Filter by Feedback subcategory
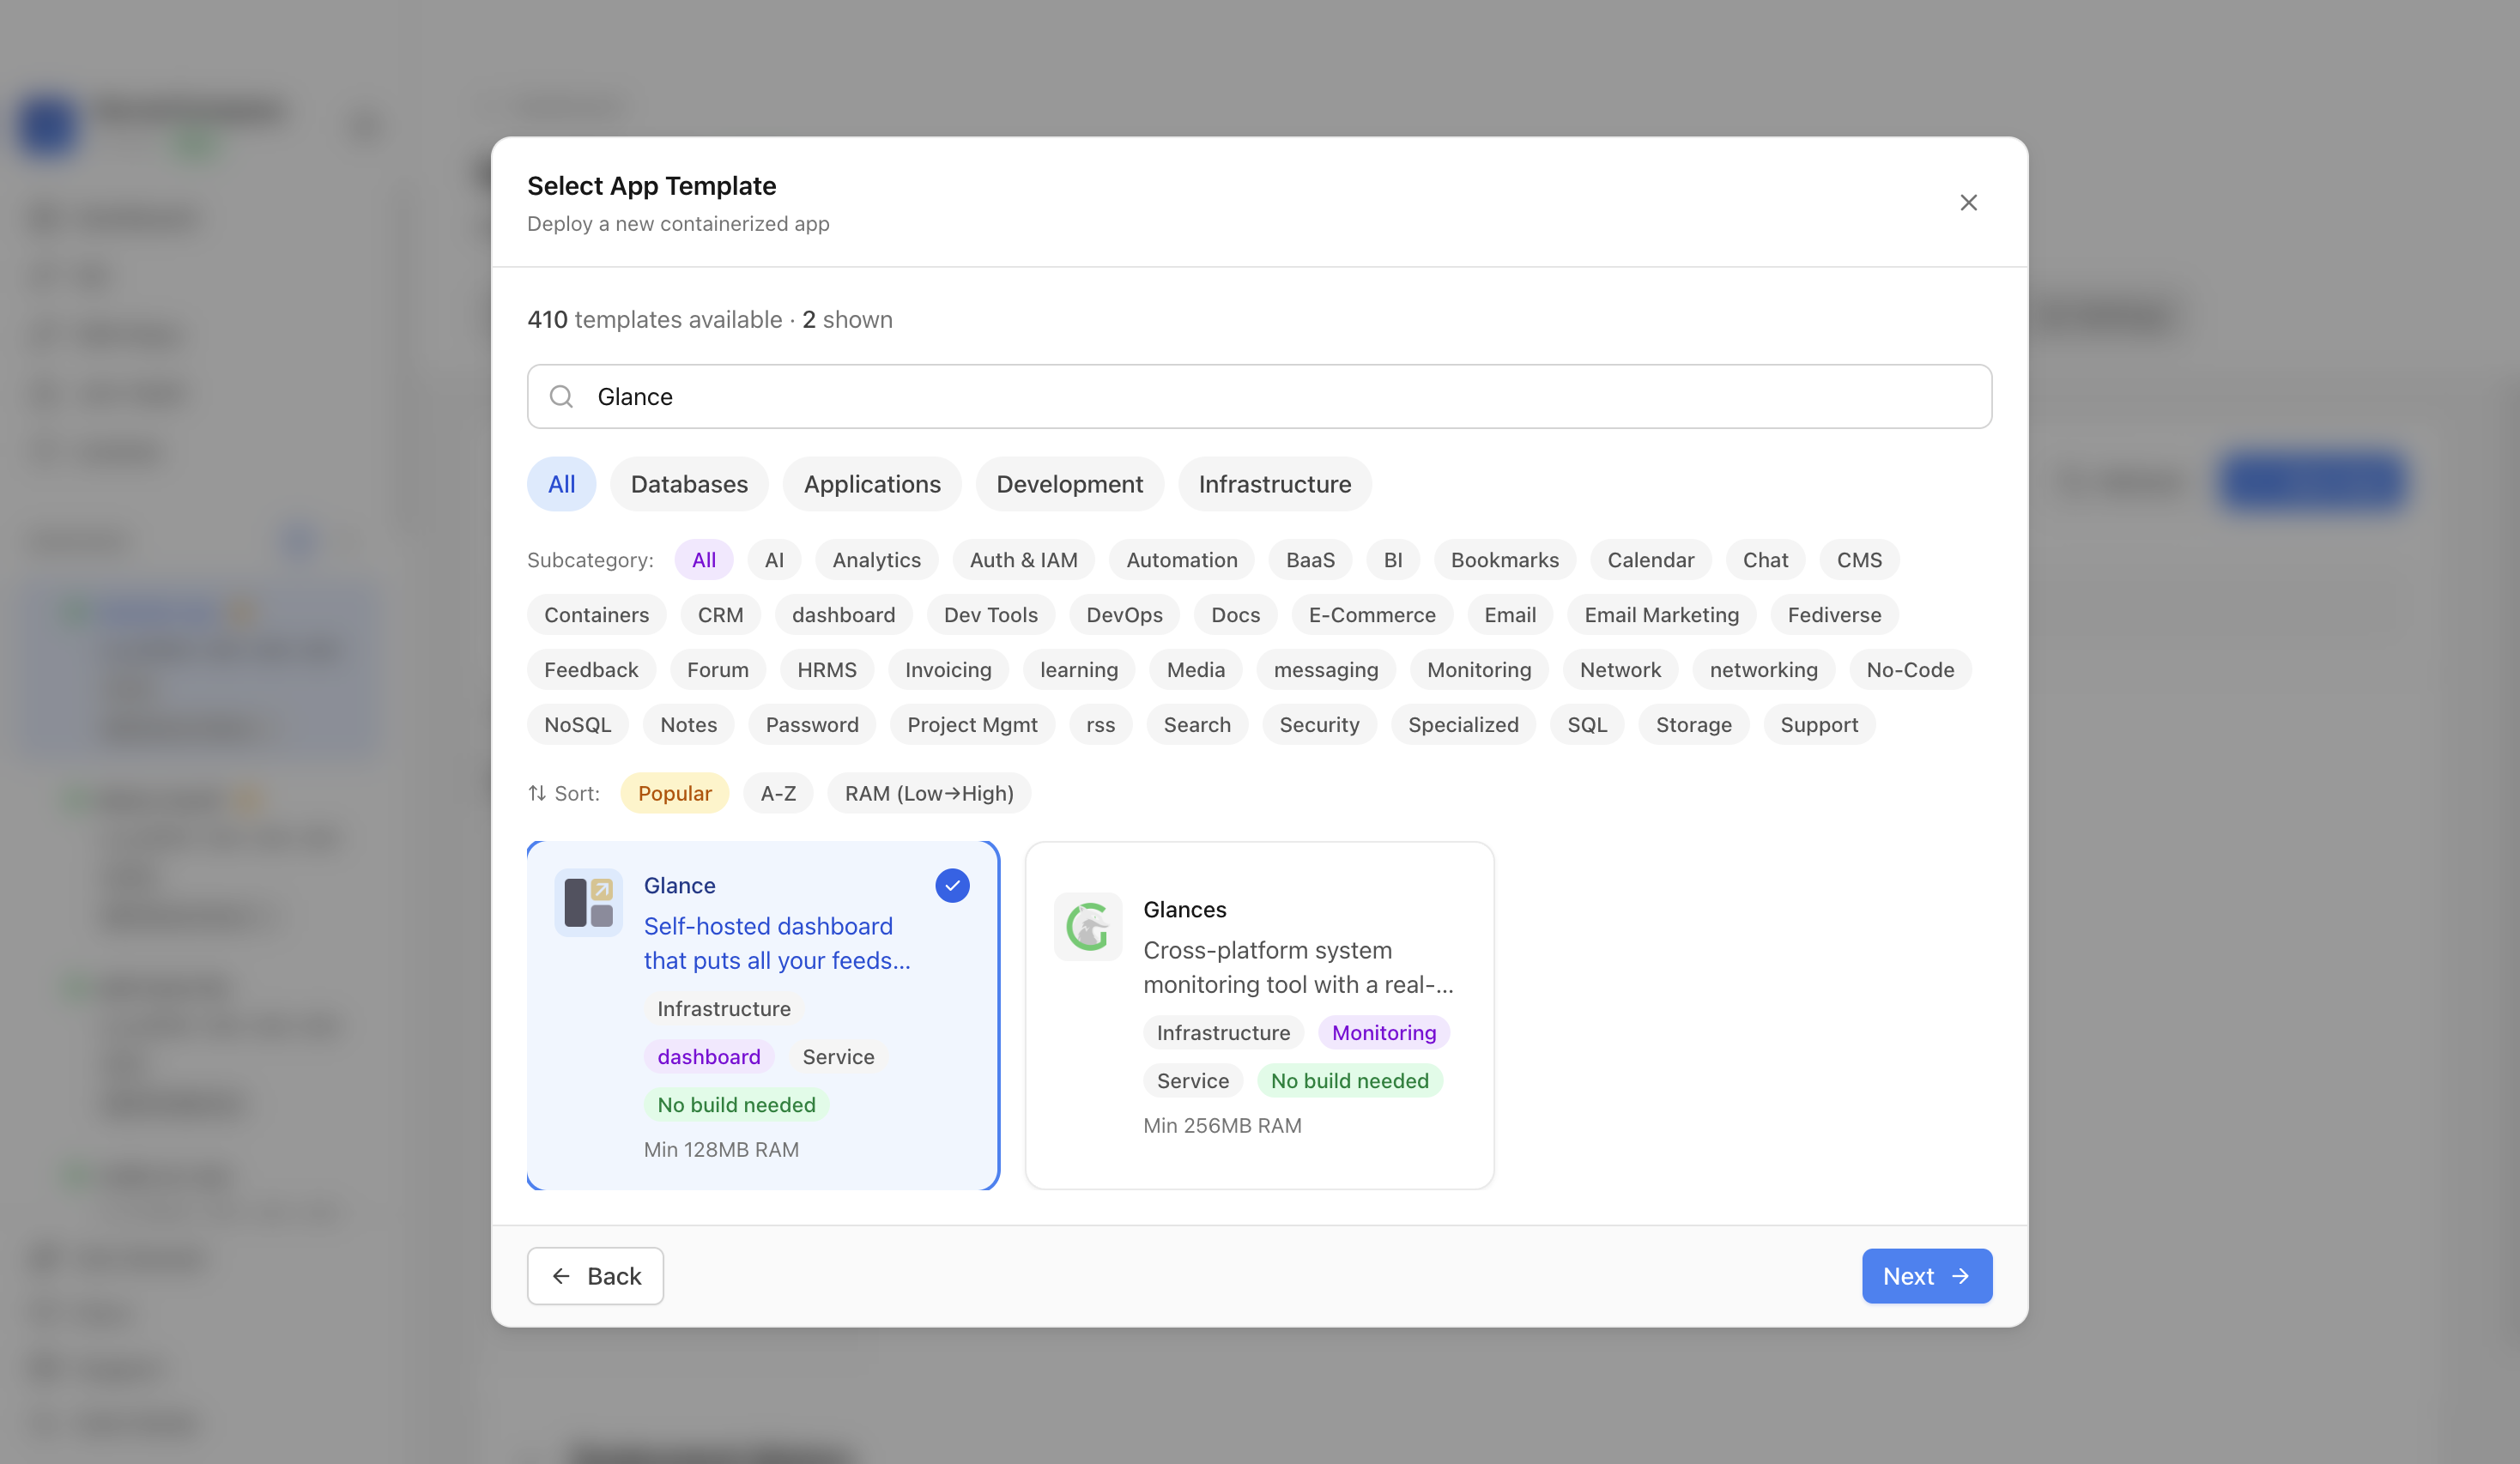Screen dimensions: 2520x1464 (591, 670)
